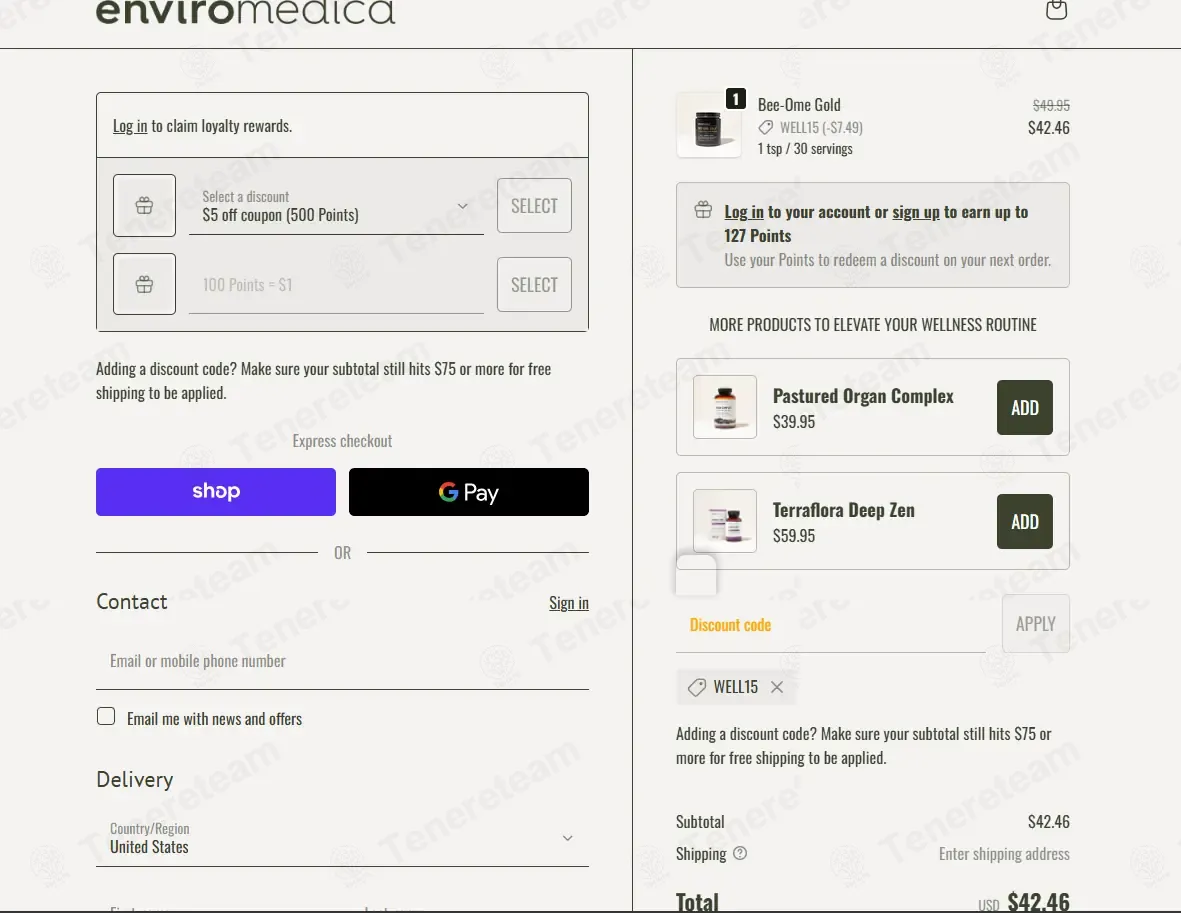Click the enviromedica logo
Image resolution: width=1181 pixels, height=913 pixels.
click(246, 12)
